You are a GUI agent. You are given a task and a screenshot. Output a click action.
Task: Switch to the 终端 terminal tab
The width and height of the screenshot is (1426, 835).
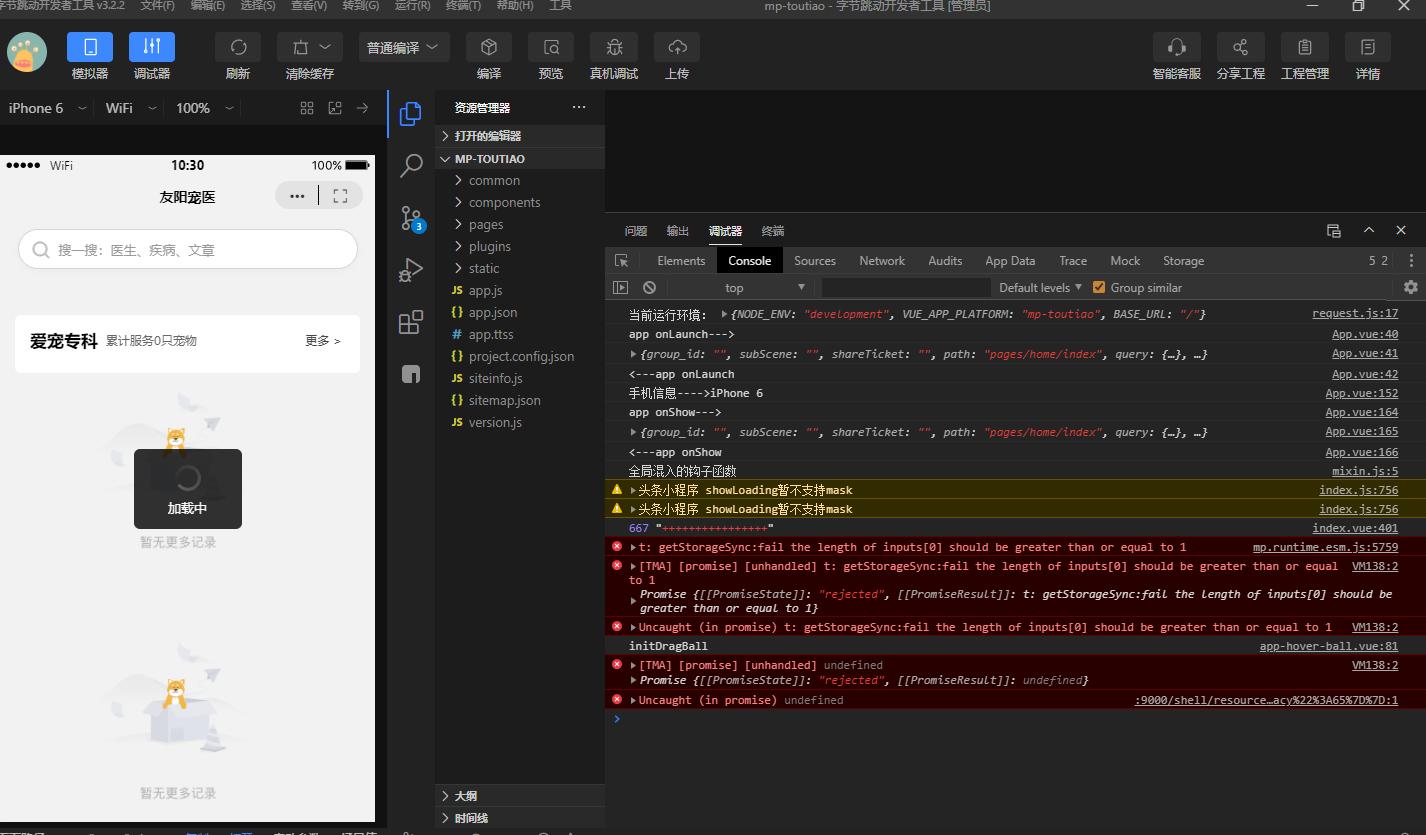click(772, 231)
